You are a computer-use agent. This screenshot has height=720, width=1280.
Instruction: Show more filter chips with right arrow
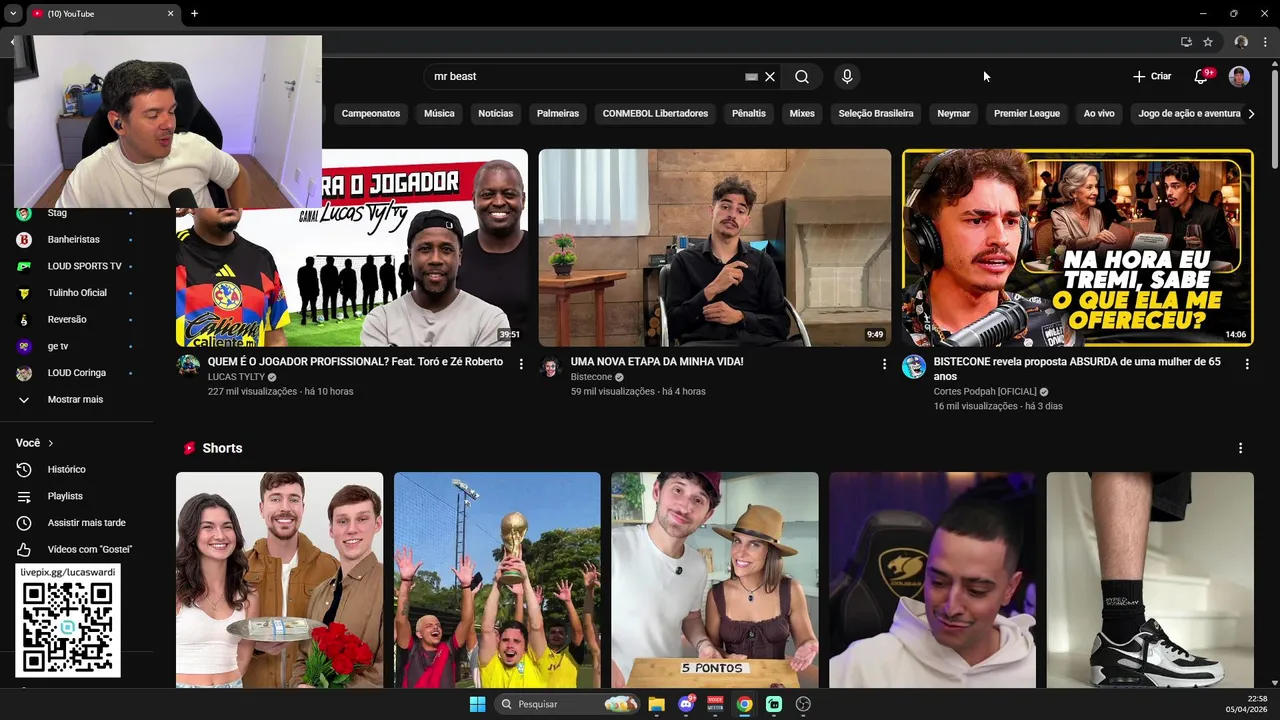point(1251,114)
